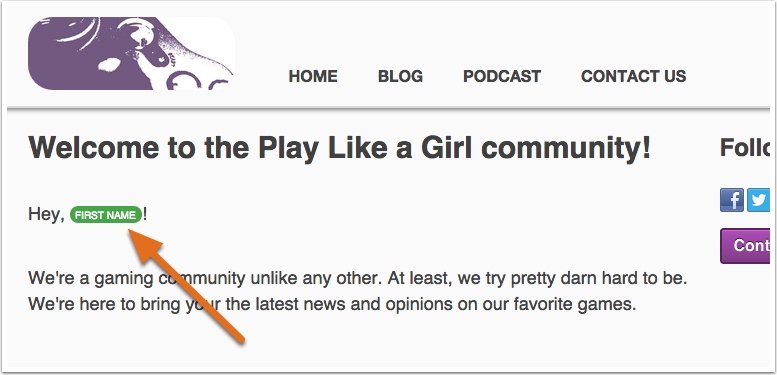Click the purple game controller logo
Viewport: 777px width, 375px height.
tap(131, 54)
